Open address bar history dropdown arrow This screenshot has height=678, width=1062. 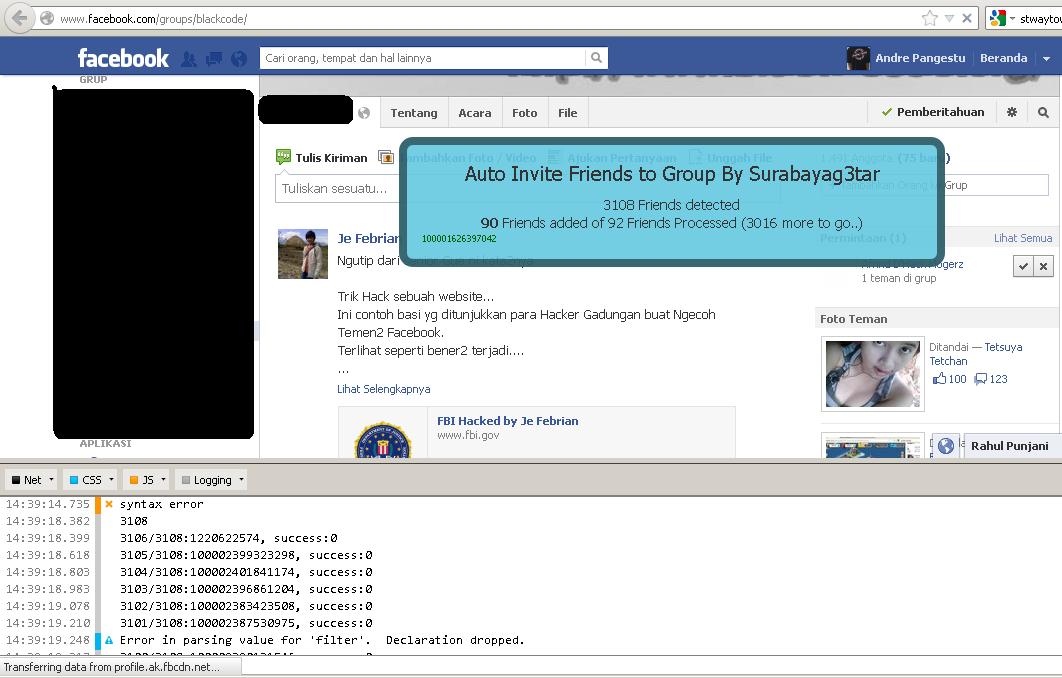point(950,18)
